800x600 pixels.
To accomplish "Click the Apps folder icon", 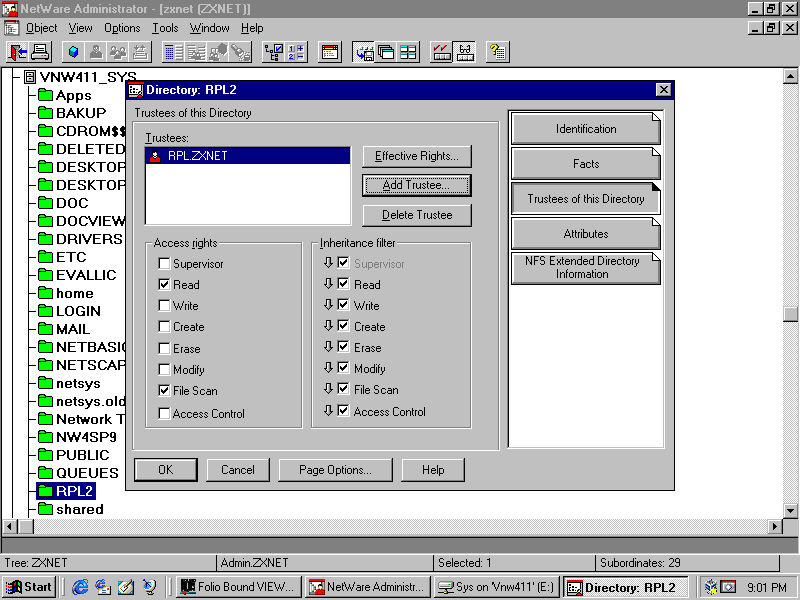I will (x=45, y=95).
